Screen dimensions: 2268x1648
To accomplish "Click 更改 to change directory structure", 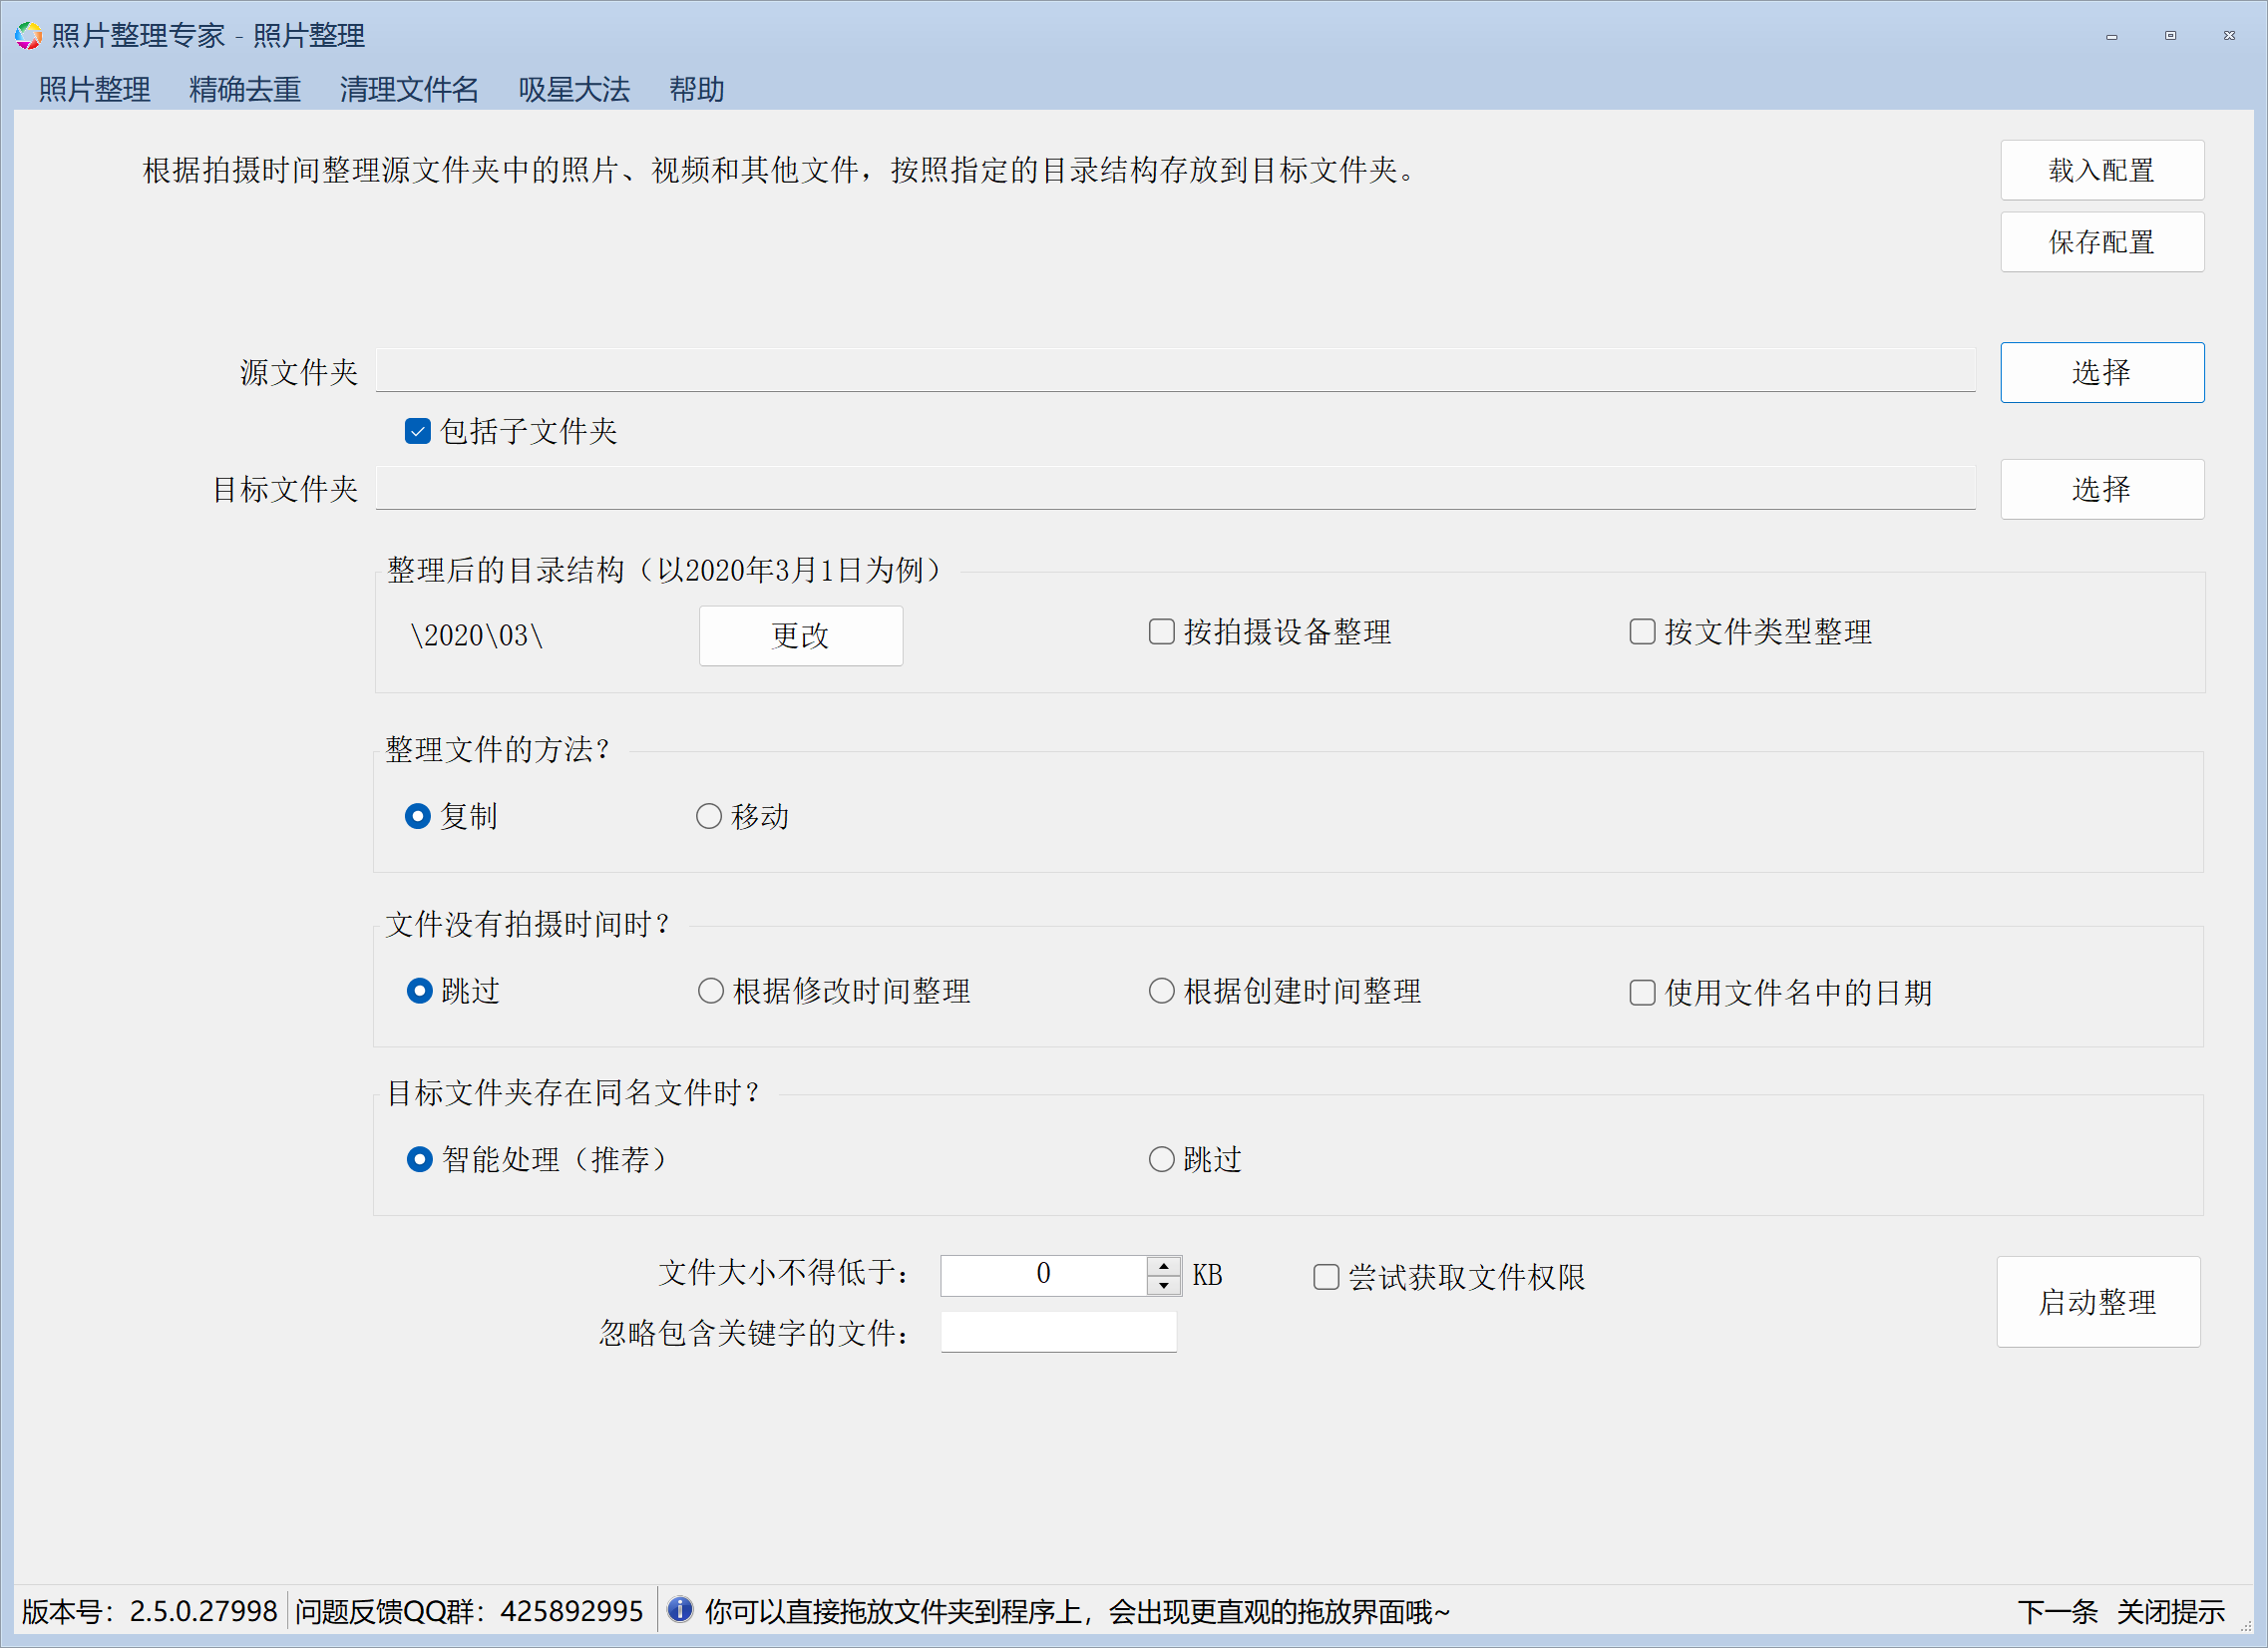I will pyautogui.click(x=800, y=636).
